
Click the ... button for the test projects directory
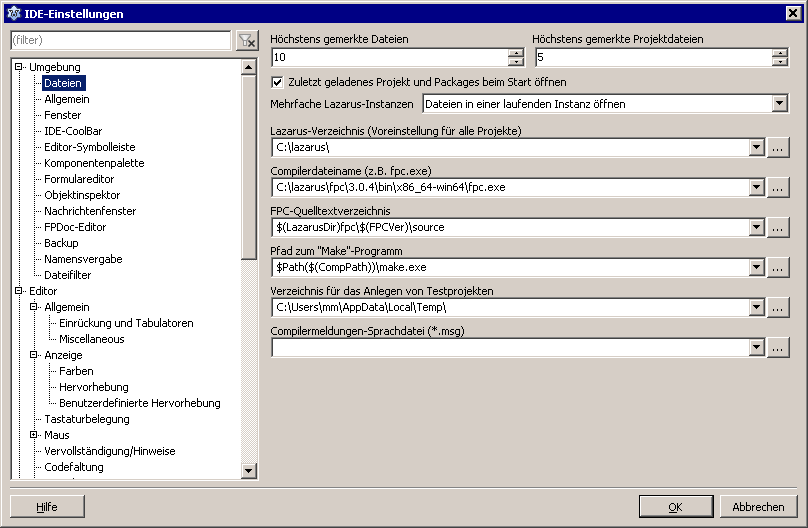point(779,307)
